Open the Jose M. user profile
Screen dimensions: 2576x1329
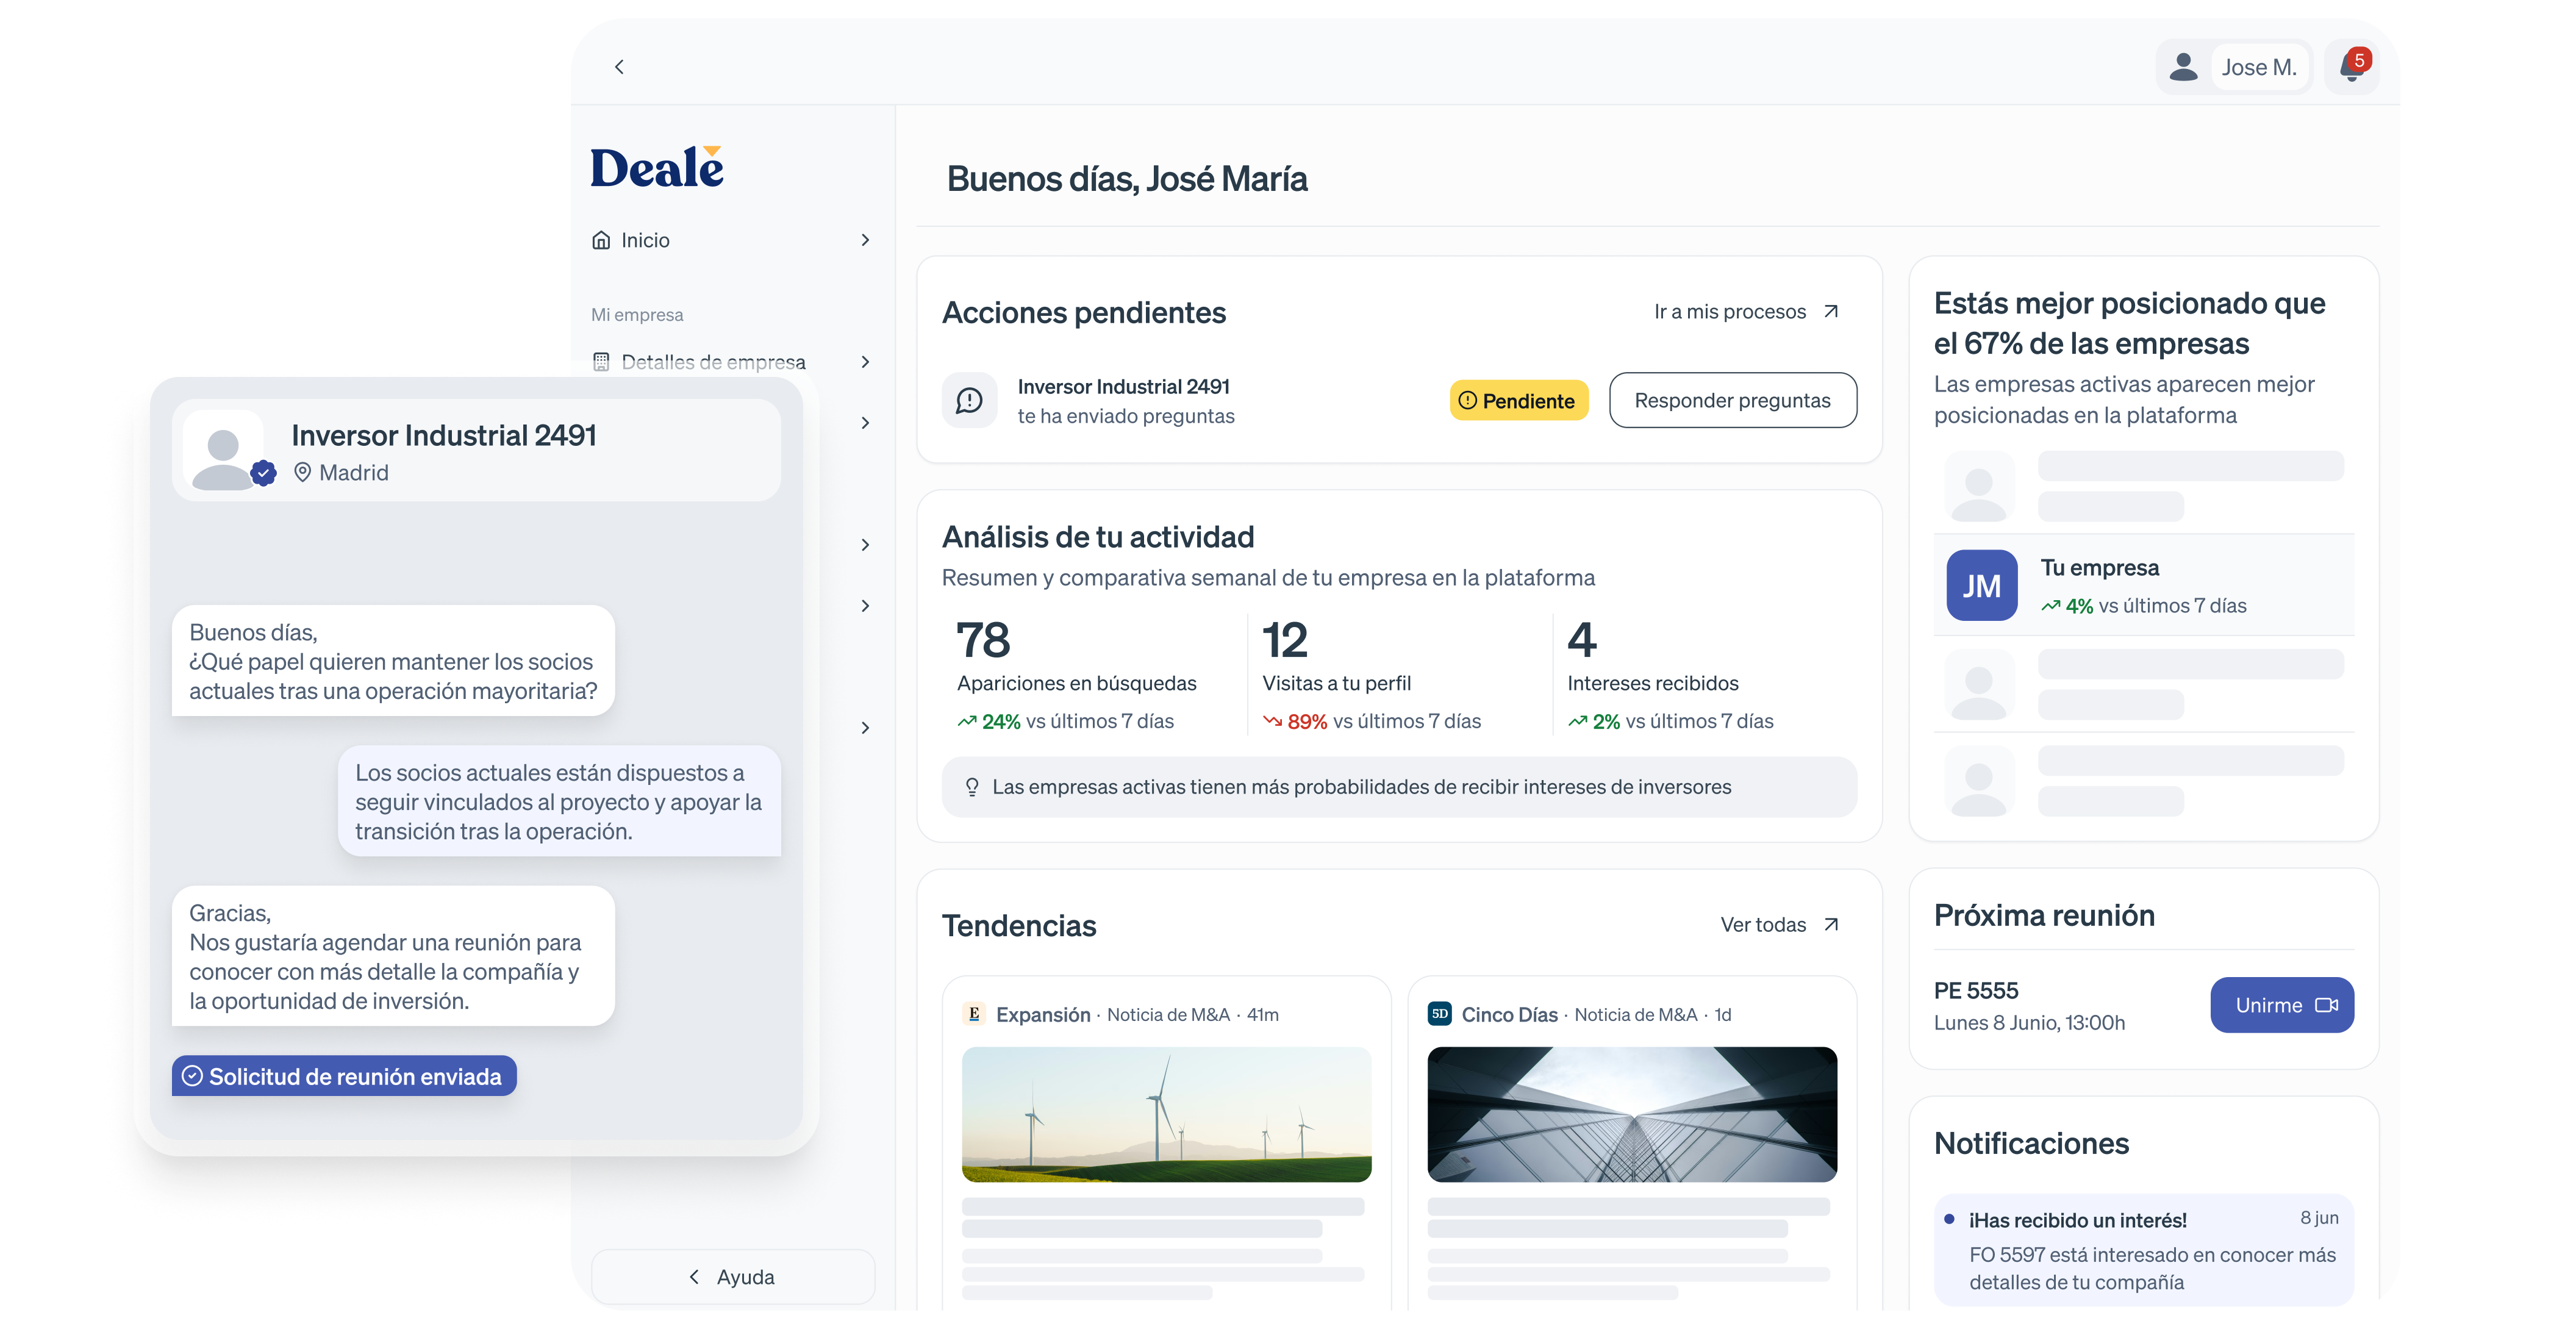[2233, 67]
